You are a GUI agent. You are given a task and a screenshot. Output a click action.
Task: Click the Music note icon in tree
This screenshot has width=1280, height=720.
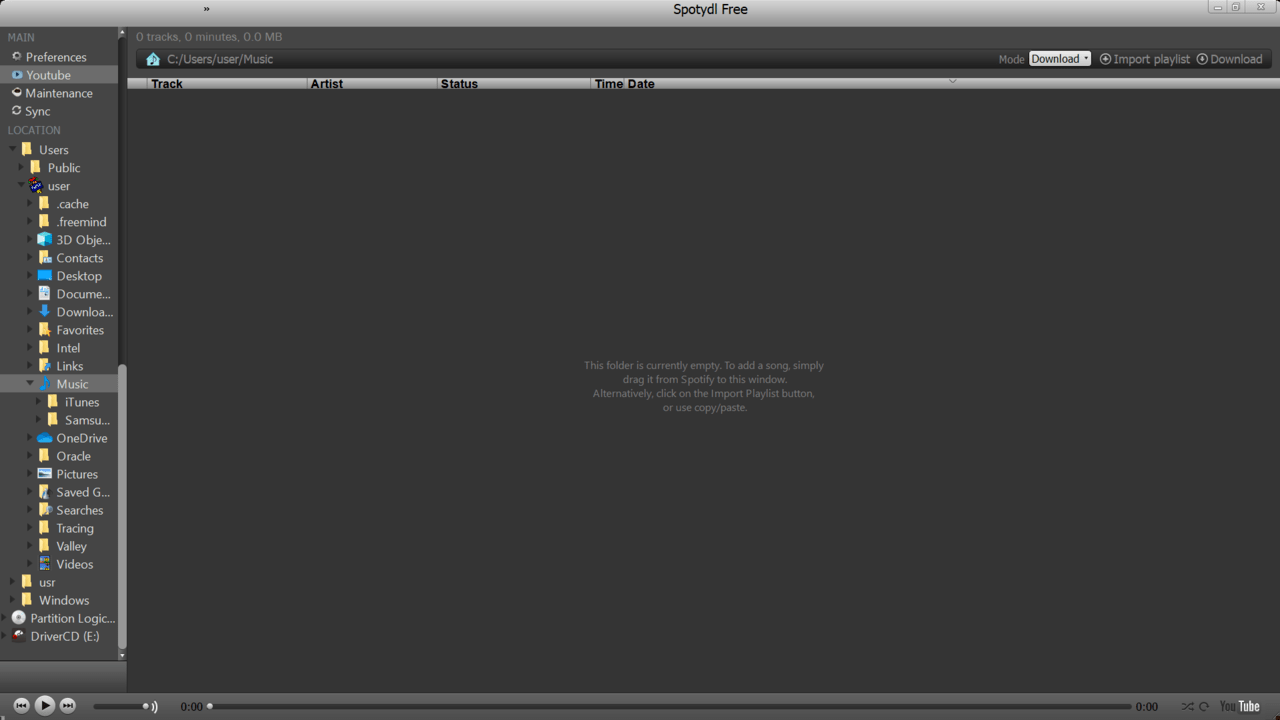point(44,383)
